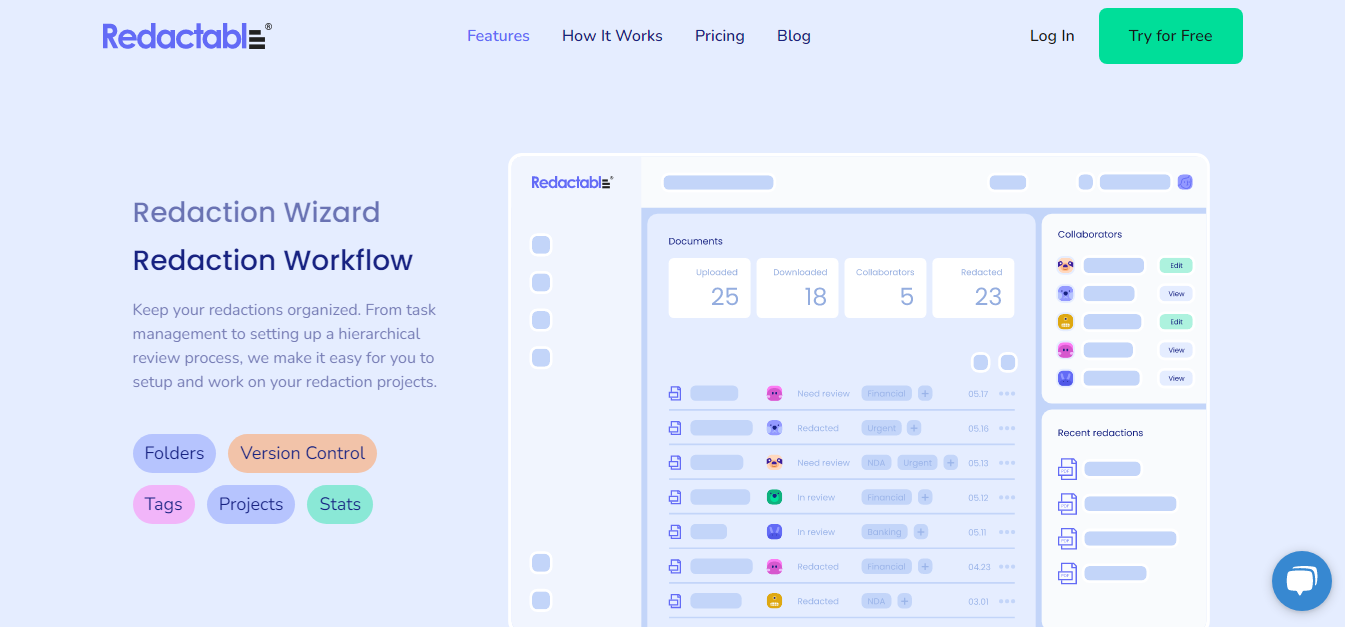Select the Version Control pill
The image size is (1345, 627).
[x=302, y=453]
